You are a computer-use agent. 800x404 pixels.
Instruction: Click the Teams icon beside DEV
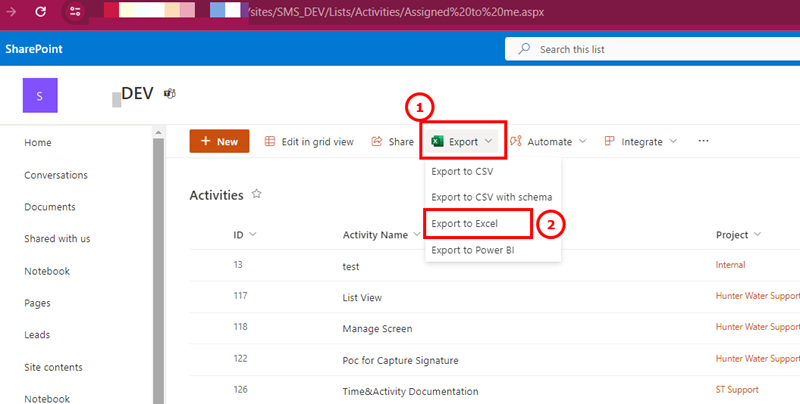coord(170,94)
